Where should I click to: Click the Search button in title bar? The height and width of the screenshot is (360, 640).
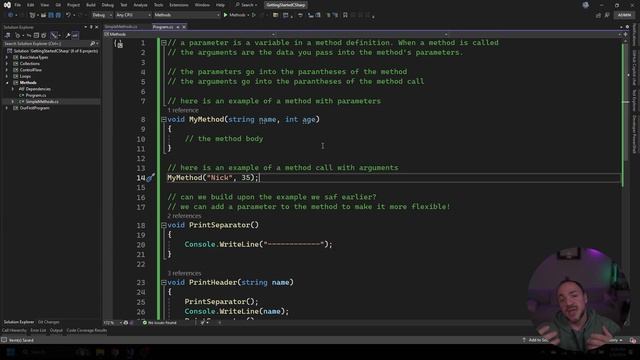(x=246, y=5)
